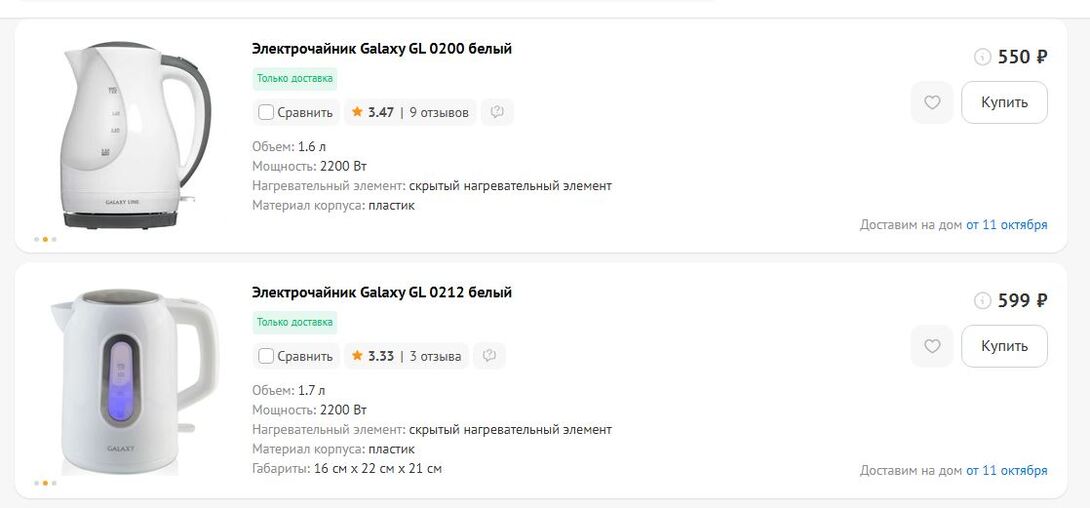Click price info icon beside 550 ₽
1090x508 pixels.
pyautogui.click(x=982, y=57)
